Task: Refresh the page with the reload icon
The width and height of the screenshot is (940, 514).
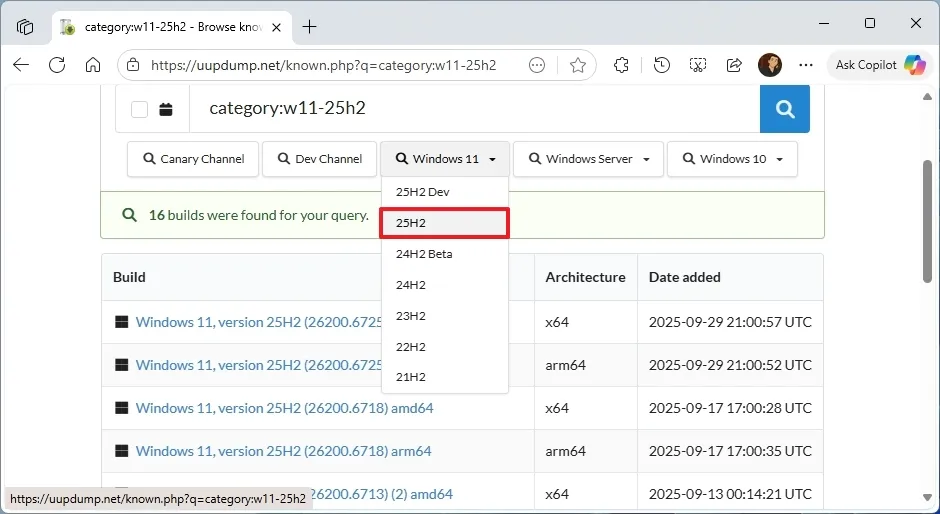Action: coord(57,65)
